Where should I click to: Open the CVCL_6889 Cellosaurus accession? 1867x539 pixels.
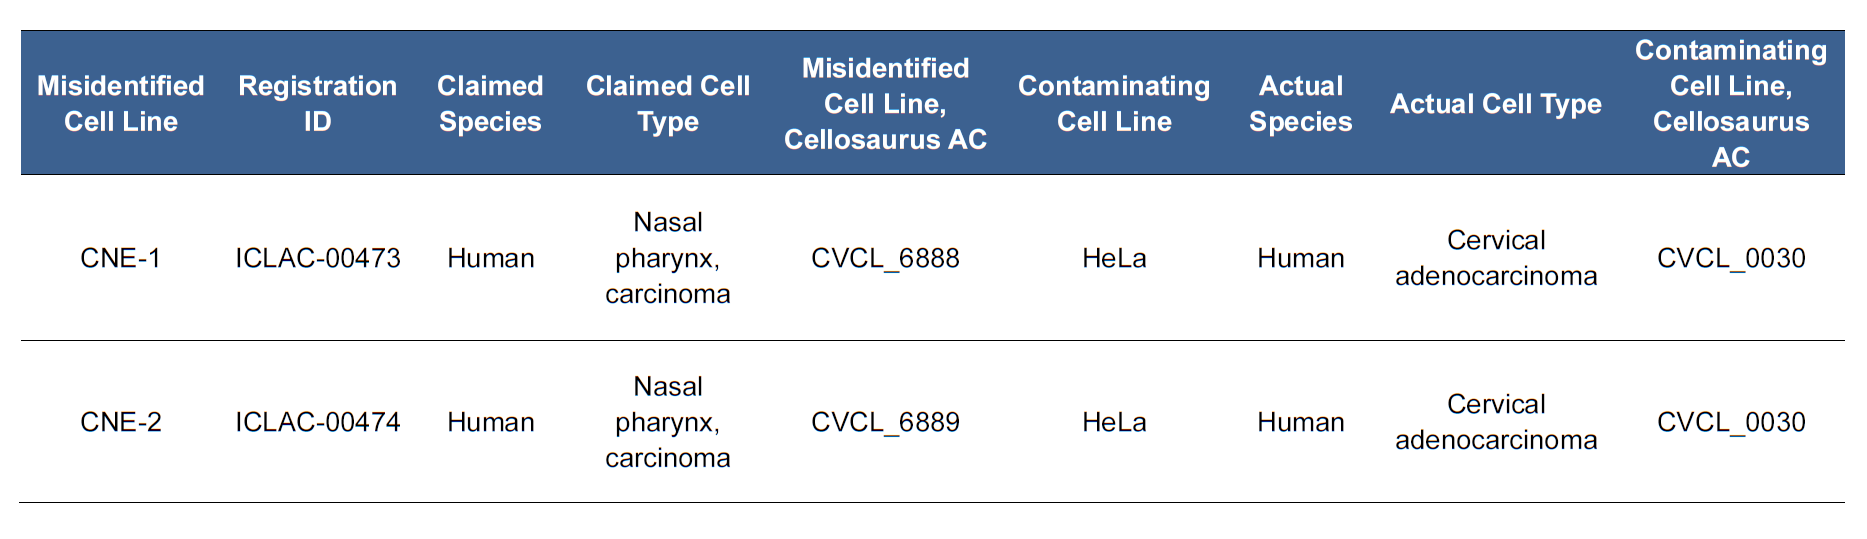coord(885,422)
